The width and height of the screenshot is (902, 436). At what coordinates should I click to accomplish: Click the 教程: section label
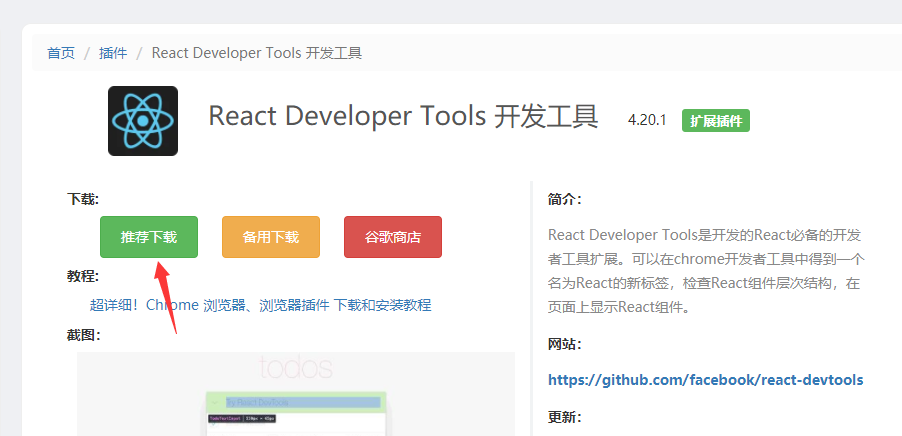[x=83, y=276]
